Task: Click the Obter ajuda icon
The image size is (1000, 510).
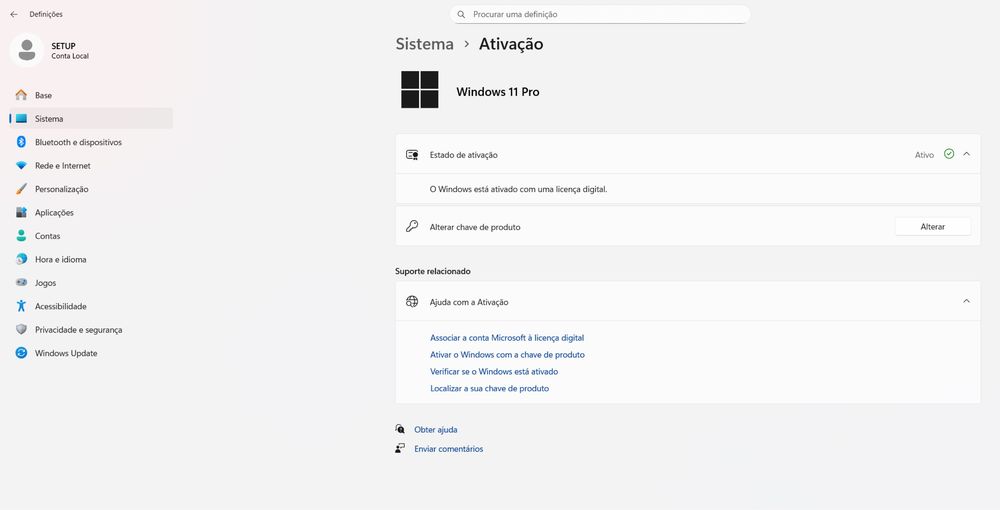Action: pos(400,429)
